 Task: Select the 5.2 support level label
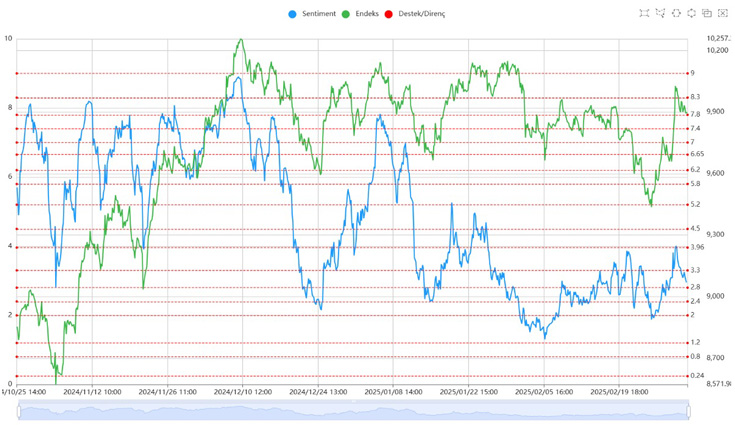tap(695, 204)
